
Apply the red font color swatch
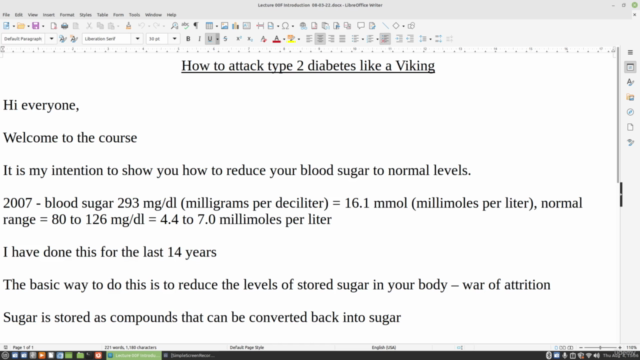[x=276, y=39]
